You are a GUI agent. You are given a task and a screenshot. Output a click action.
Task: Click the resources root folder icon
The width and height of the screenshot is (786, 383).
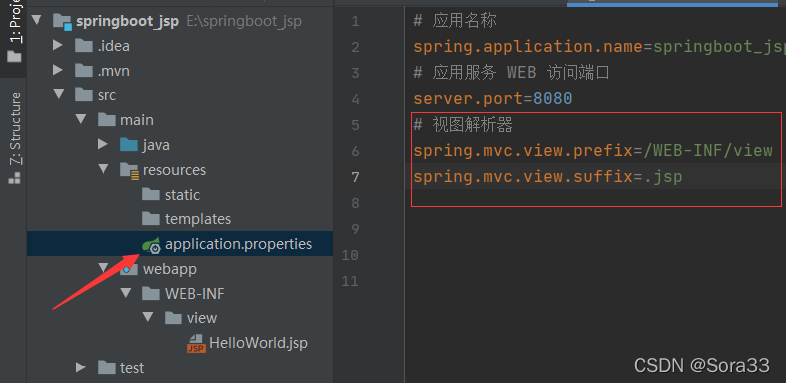click(x=129, y=170)
